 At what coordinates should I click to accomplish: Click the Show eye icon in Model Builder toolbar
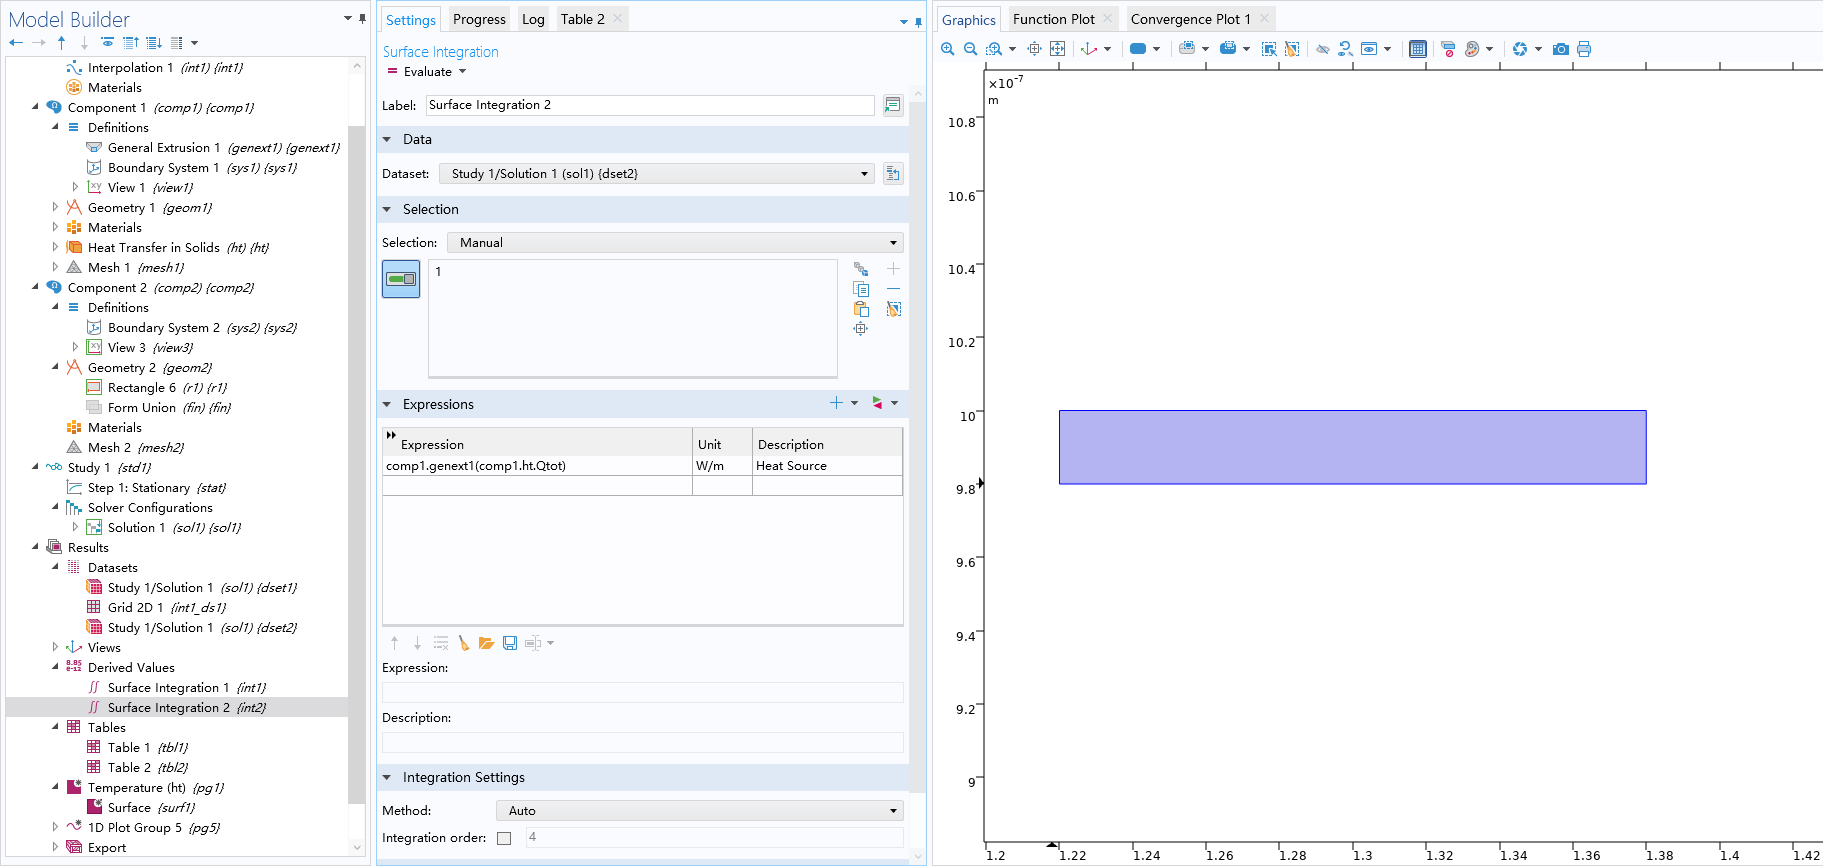[x=107, y=43]
